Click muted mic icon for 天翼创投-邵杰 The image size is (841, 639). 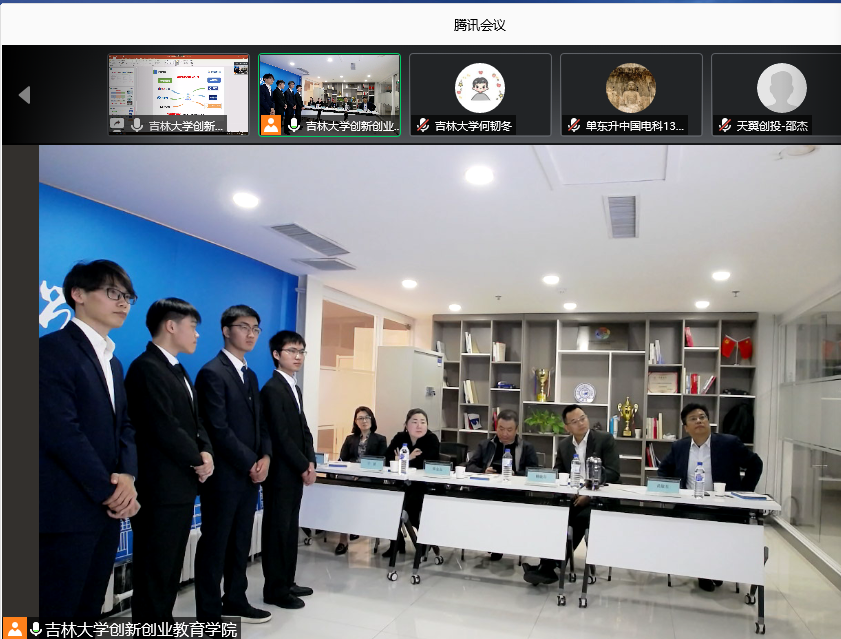coord(725,126)
